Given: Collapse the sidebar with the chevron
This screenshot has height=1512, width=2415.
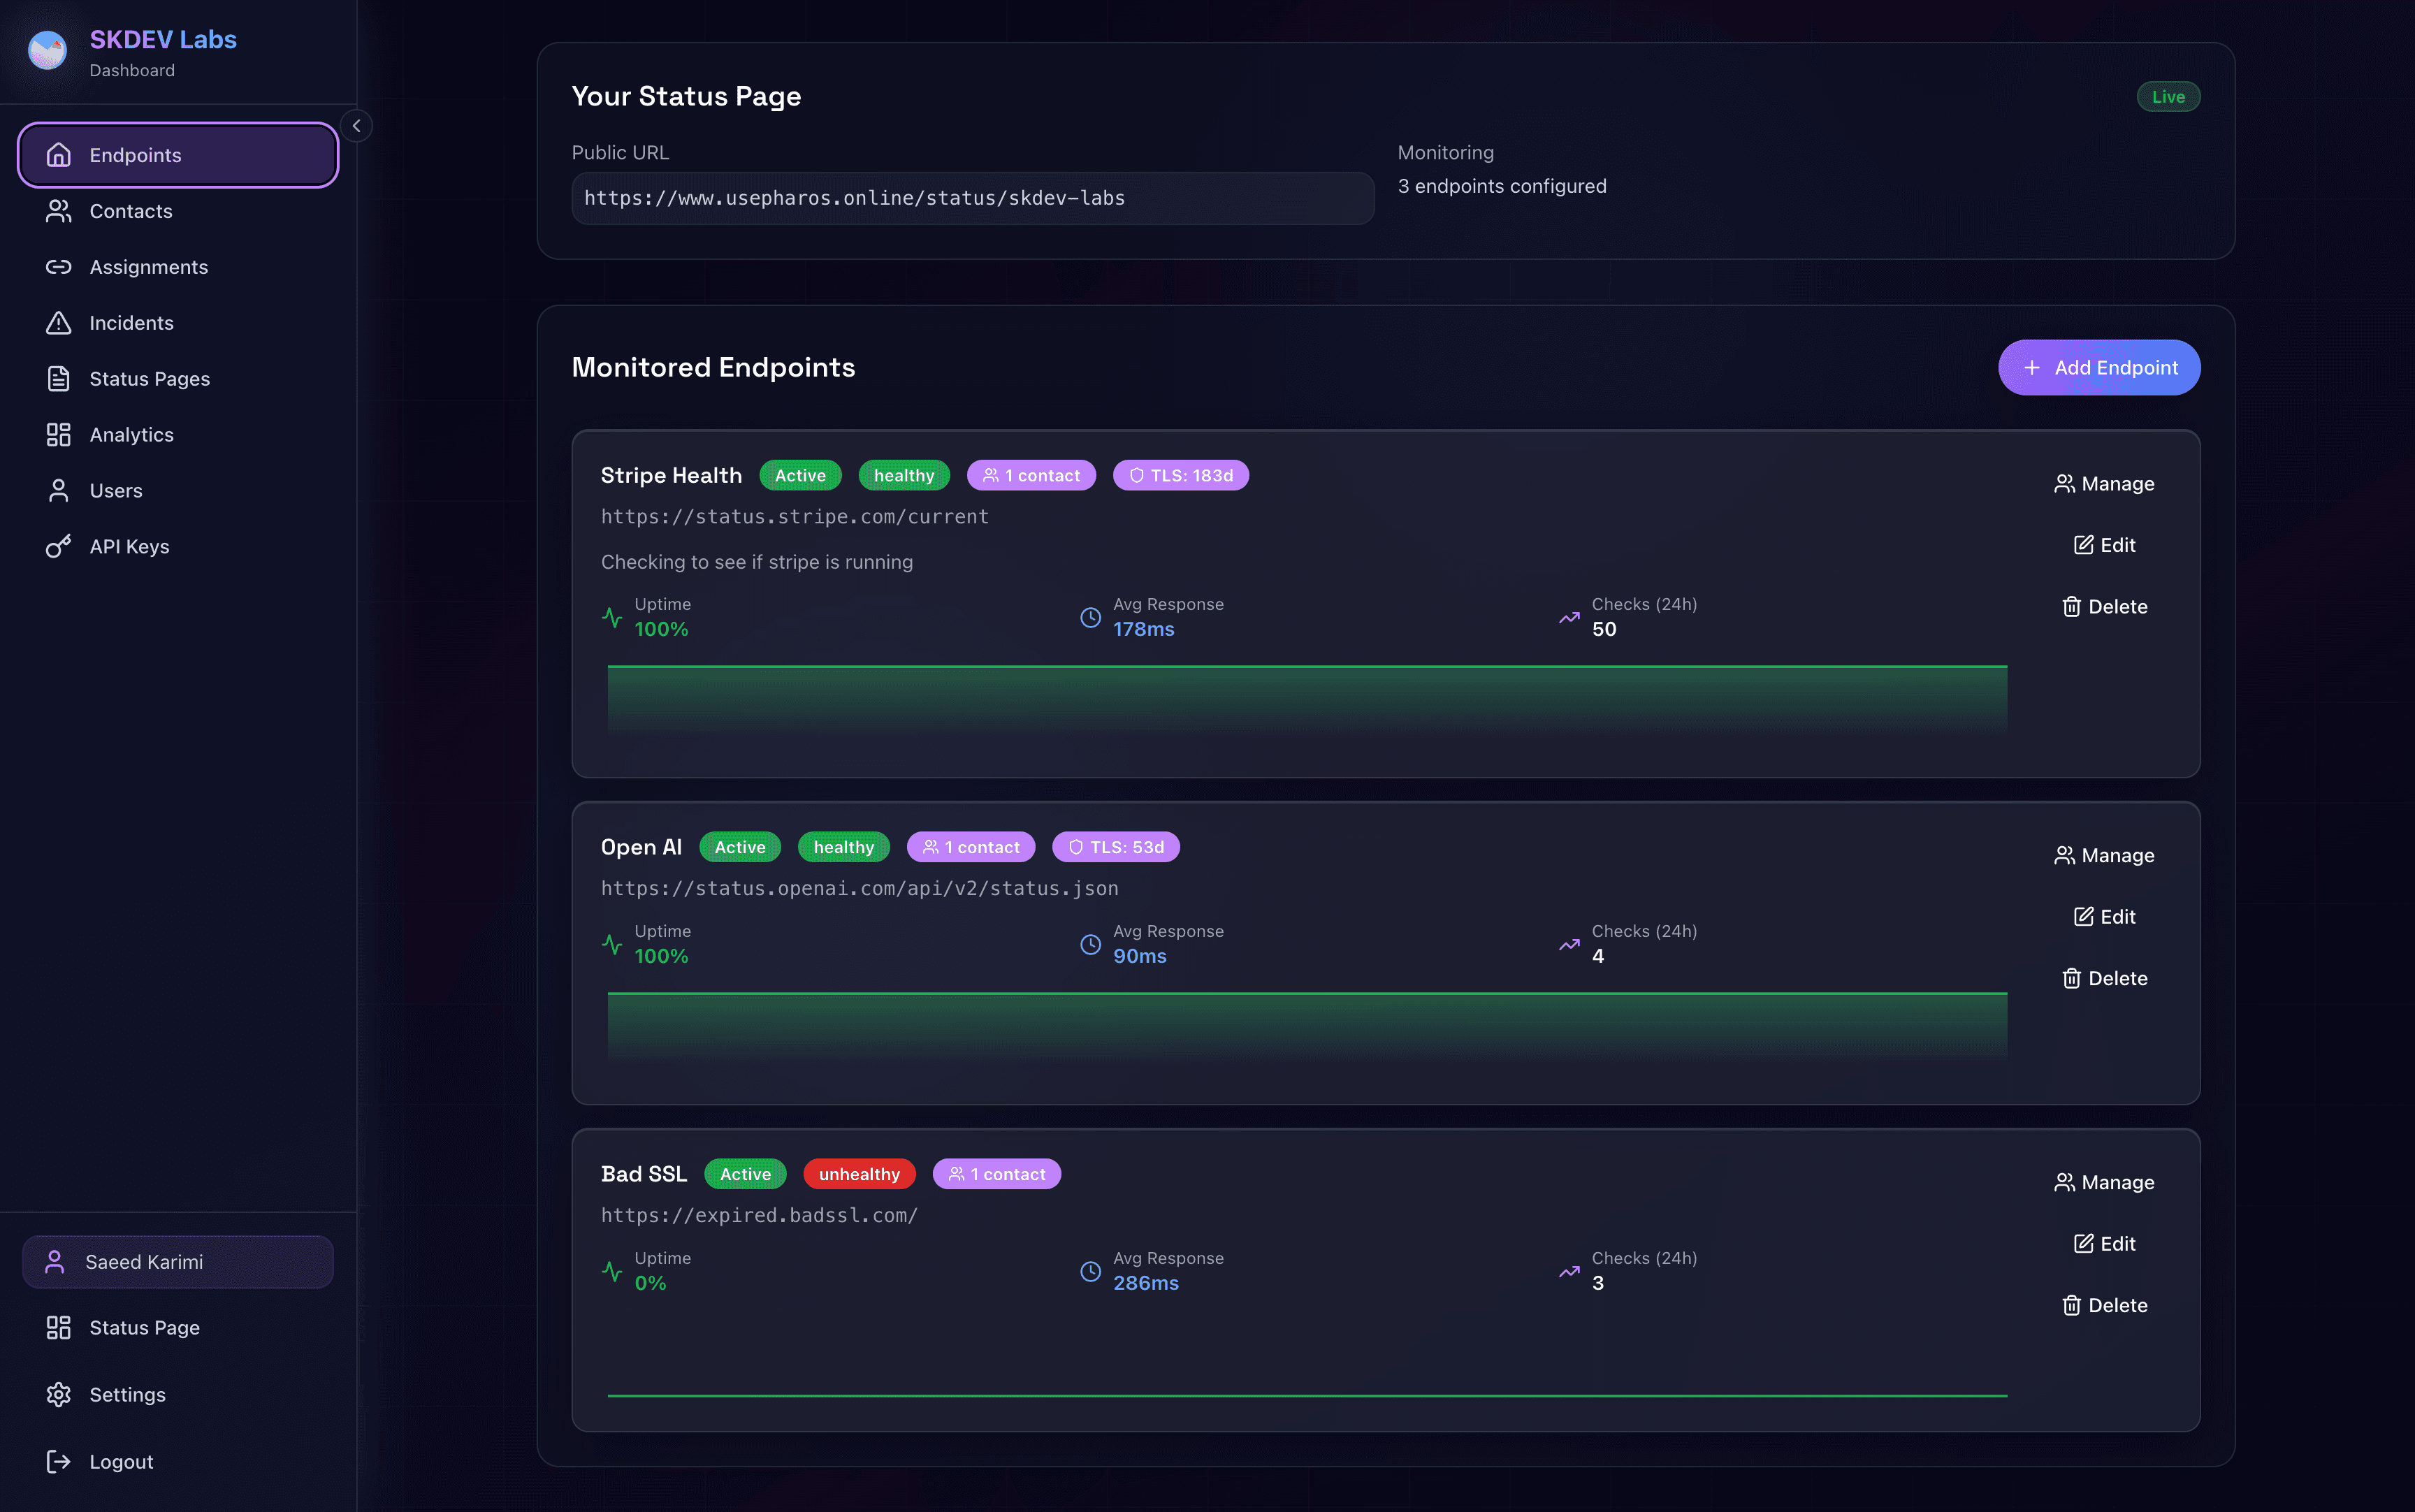Looking at the screenshot, I should coord(357,126).
